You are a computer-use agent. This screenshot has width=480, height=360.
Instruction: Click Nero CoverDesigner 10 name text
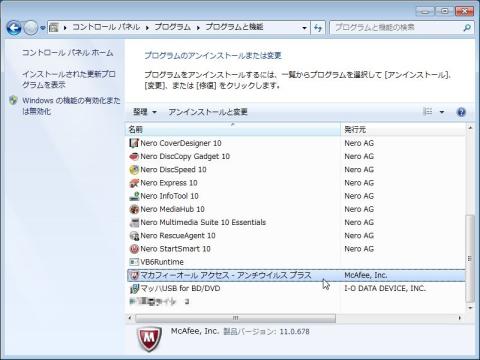point(181,143)
